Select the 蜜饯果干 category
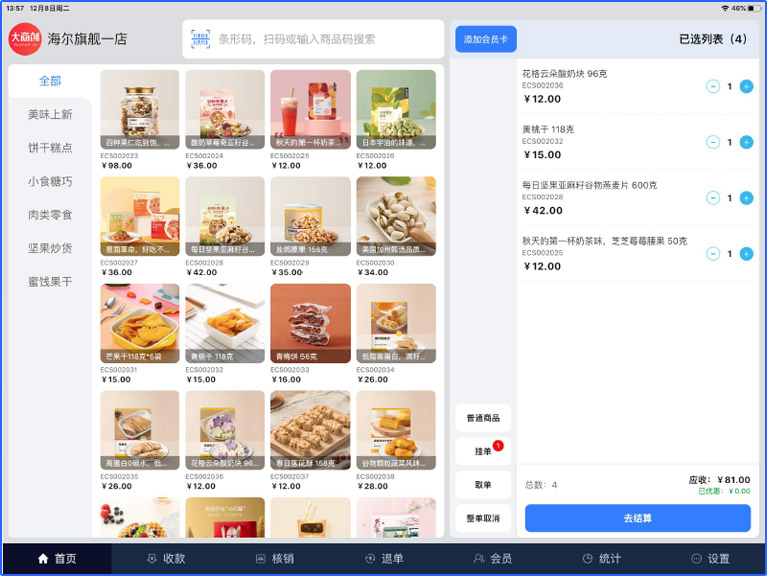The width and height of the screenshot is (767, 576). click(x=50, y=282)
